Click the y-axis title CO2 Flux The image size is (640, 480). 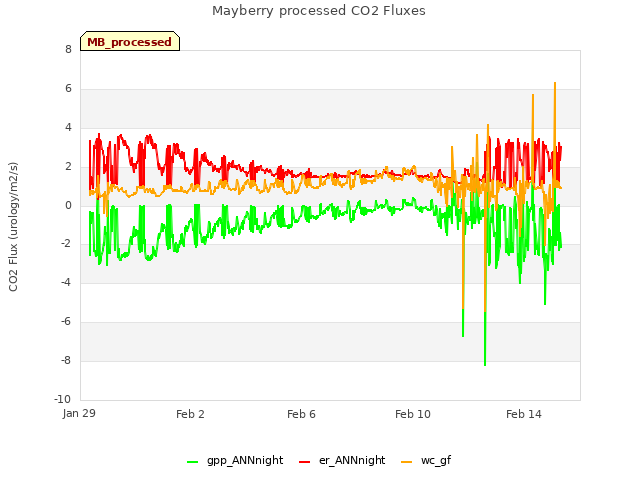click(x=13, y=227)
